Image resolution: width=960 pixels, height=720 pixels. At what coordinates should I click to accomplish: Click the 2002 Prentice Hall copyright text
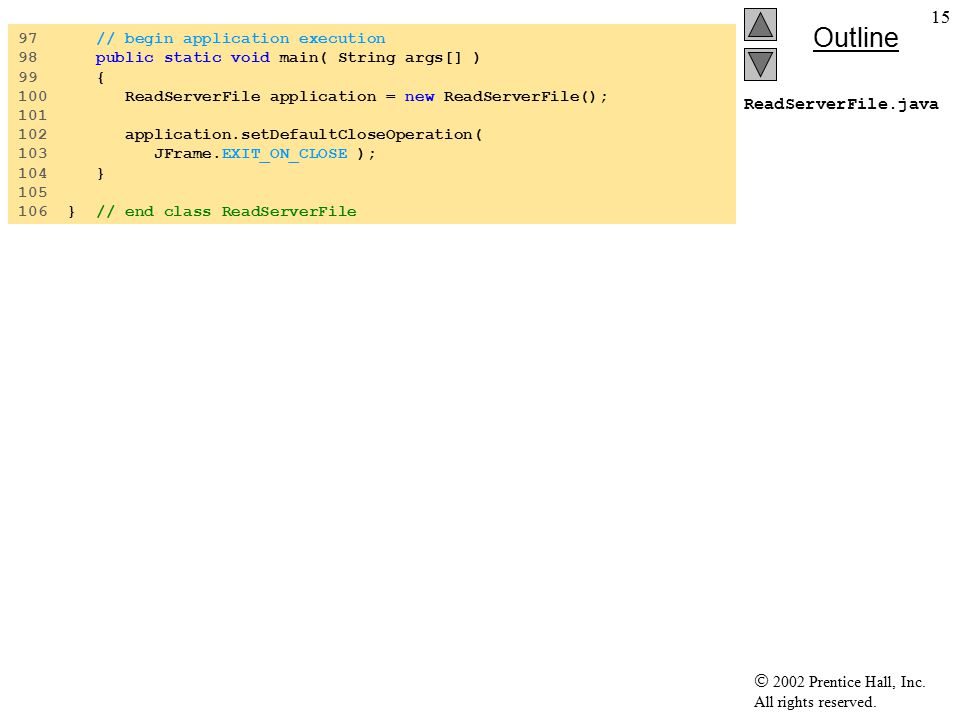point(839,681)
